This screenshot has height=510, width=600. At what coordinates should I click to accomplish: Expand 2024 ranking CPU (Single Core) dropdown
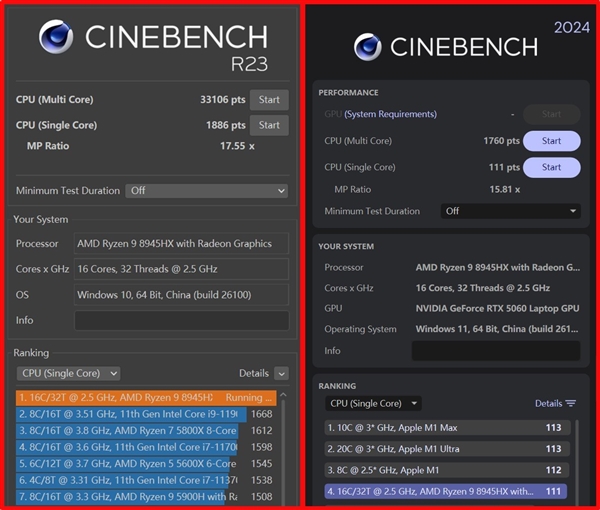(x=373, y=404)
